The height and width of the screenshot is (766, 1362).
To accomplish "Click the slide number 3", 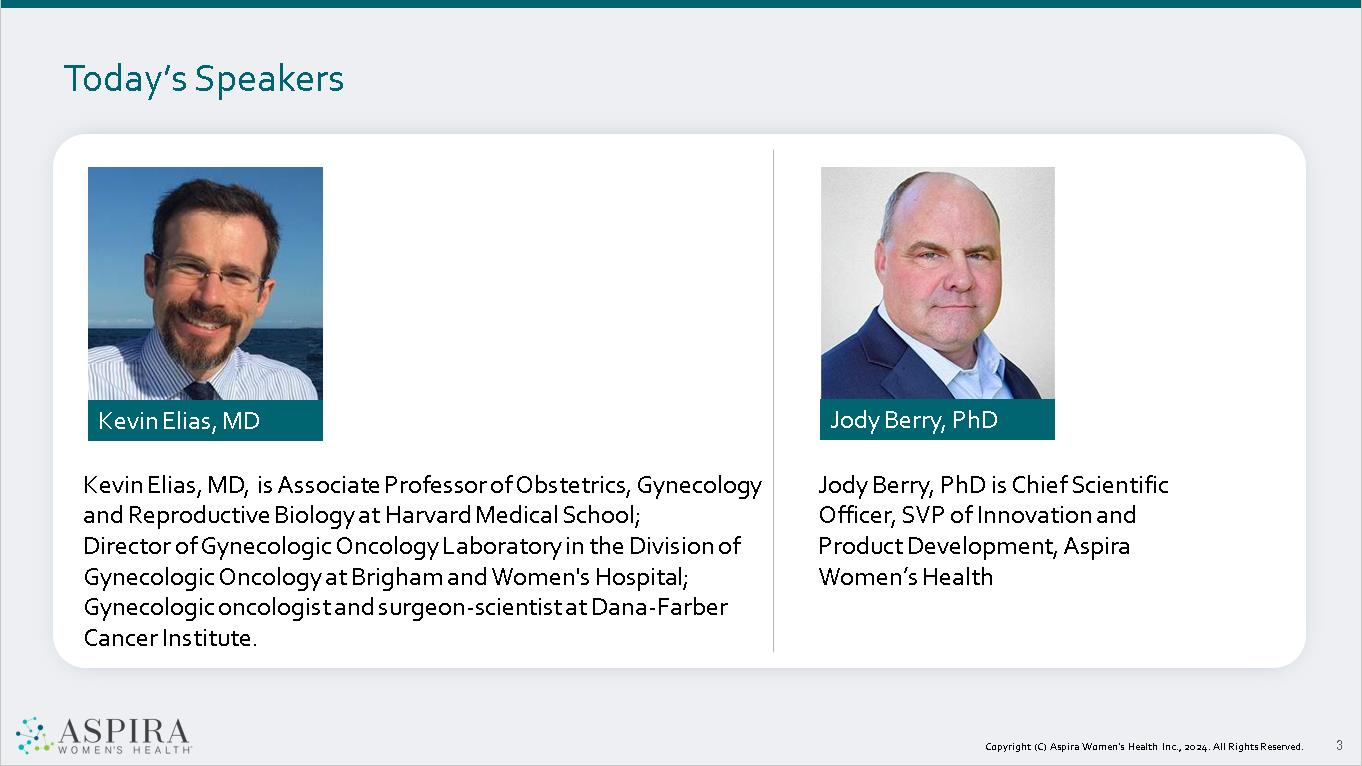I will tap(1339, 745).
